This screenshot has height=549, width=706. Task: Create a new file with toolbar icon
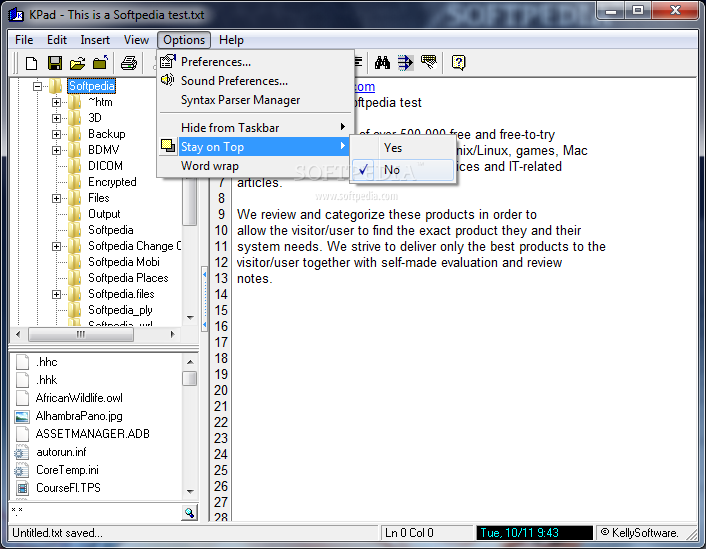pyautogui.click(x=31, y=63)
